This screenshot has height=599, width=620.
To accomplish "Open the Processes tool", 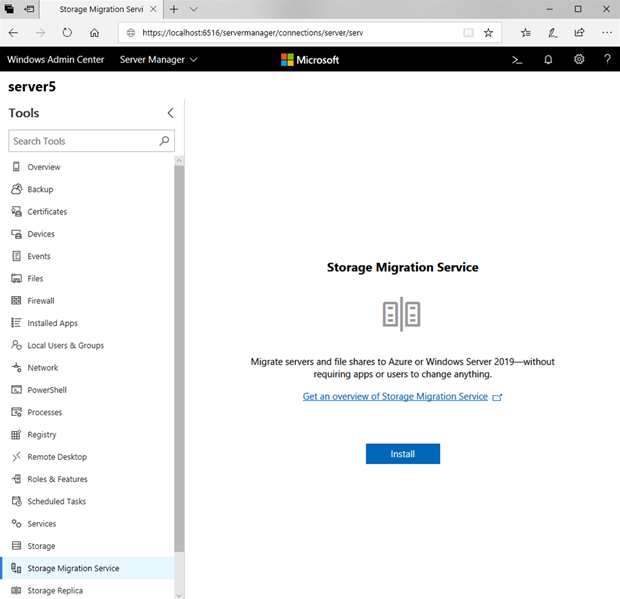I will point(87,412).
